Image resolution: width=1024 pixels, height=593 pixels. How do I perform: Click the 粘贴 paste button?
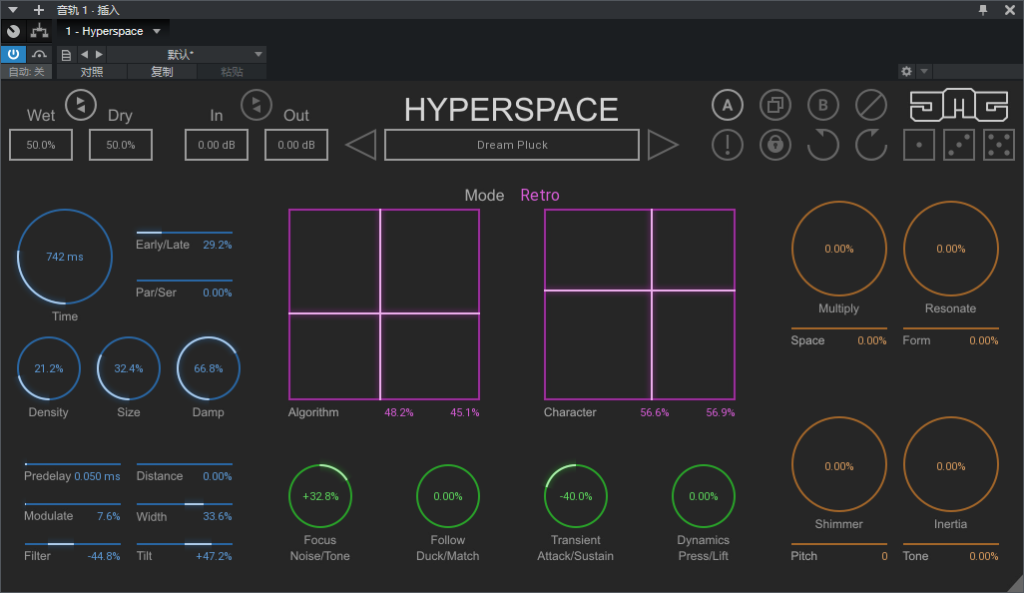click(x=232, y=72)
